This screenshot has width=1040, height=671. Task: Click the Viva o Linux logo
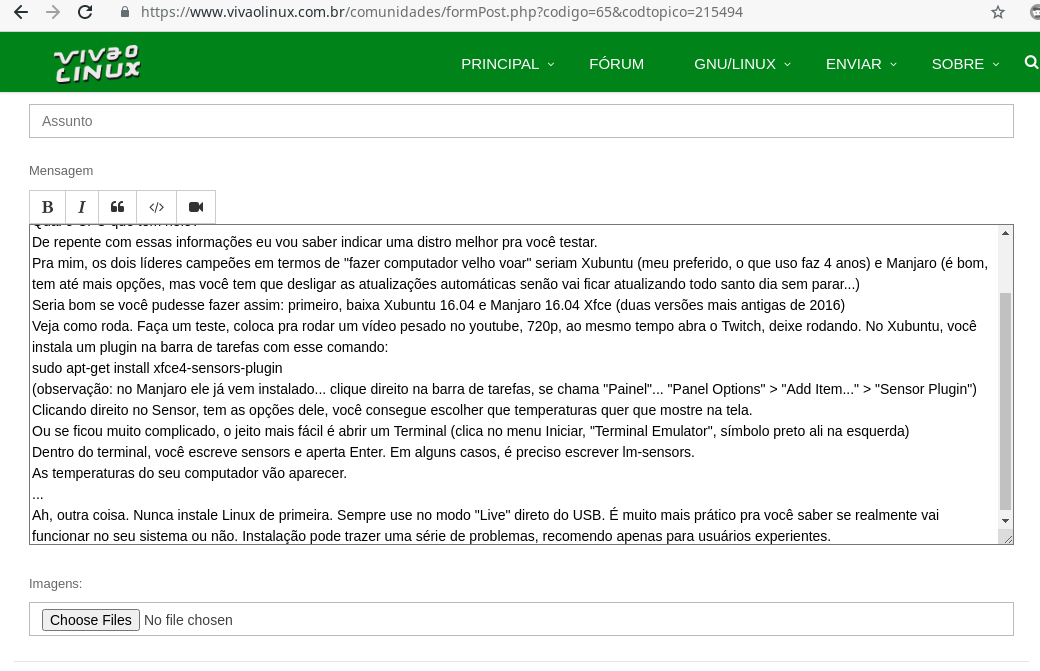(97, 63)
